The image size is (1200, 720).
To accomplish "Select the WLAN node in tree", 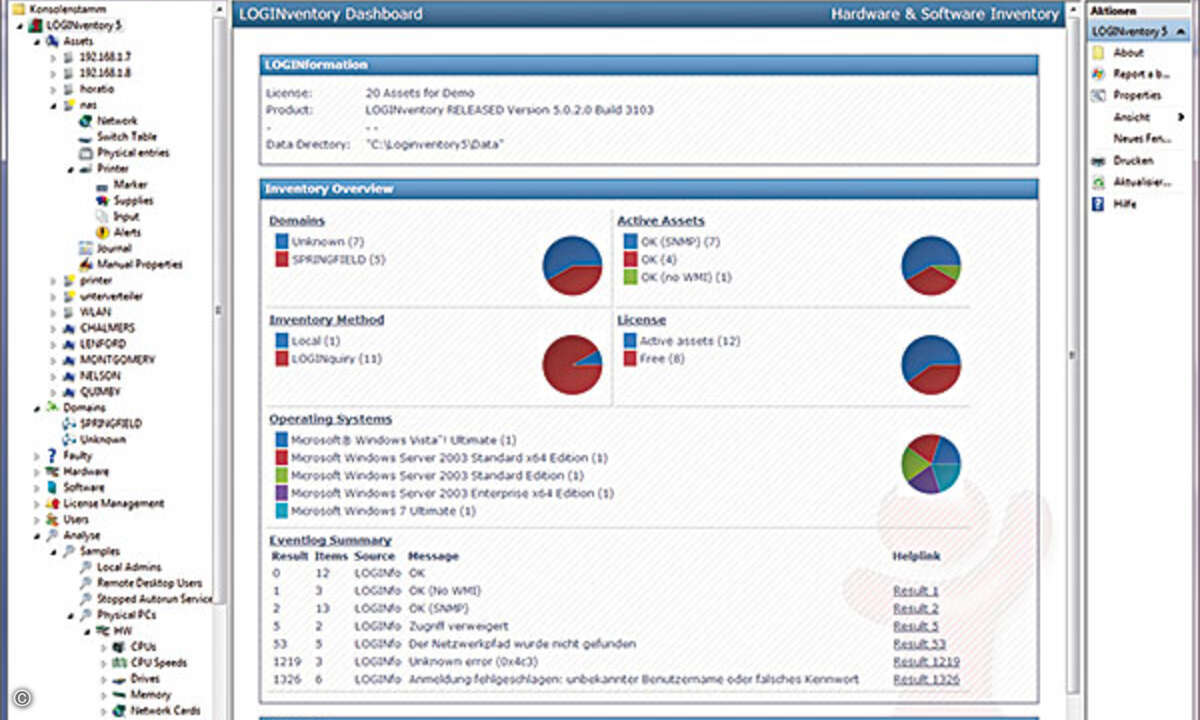I will click(95, 312).
